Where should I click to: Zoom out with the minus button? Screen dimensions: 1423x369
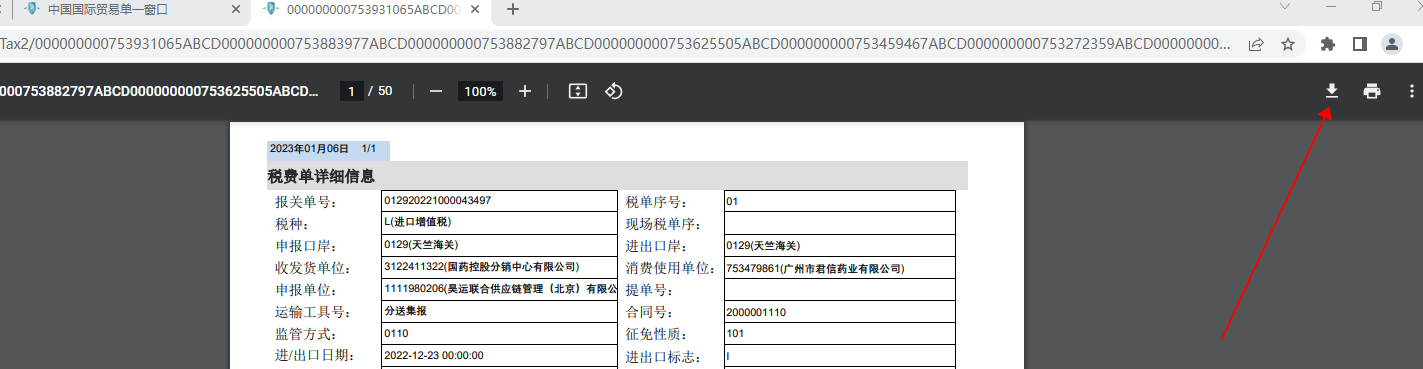[436, 91]
